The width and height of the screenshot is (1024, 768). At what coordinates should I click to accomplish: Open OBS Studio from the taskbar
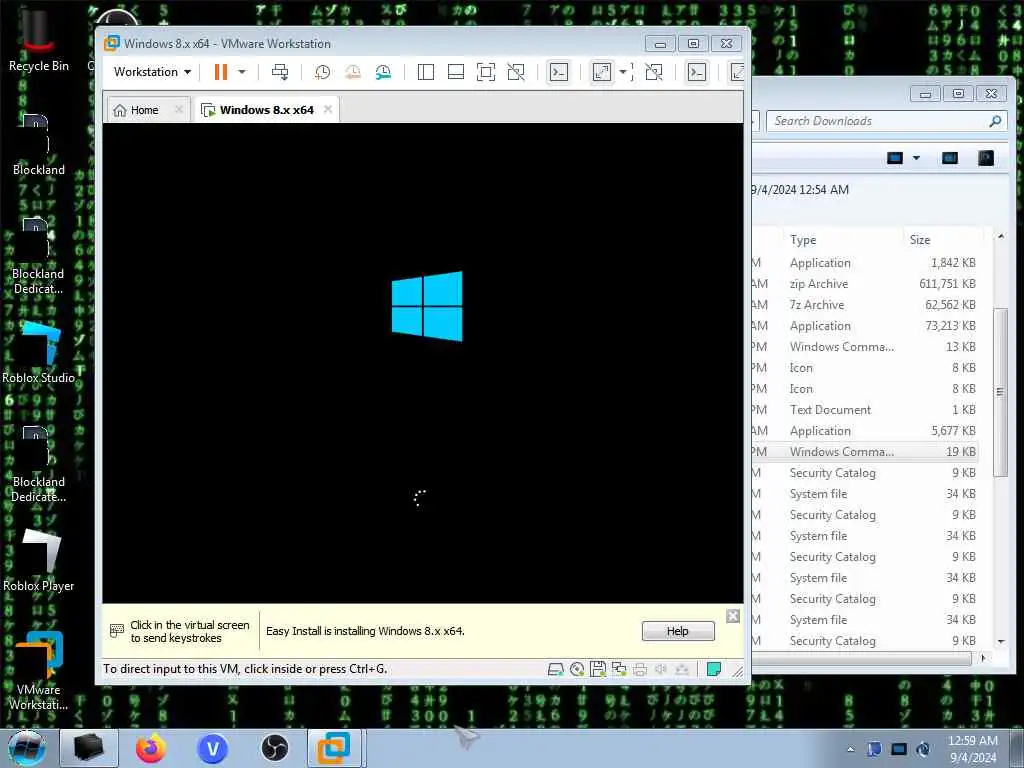274,748
